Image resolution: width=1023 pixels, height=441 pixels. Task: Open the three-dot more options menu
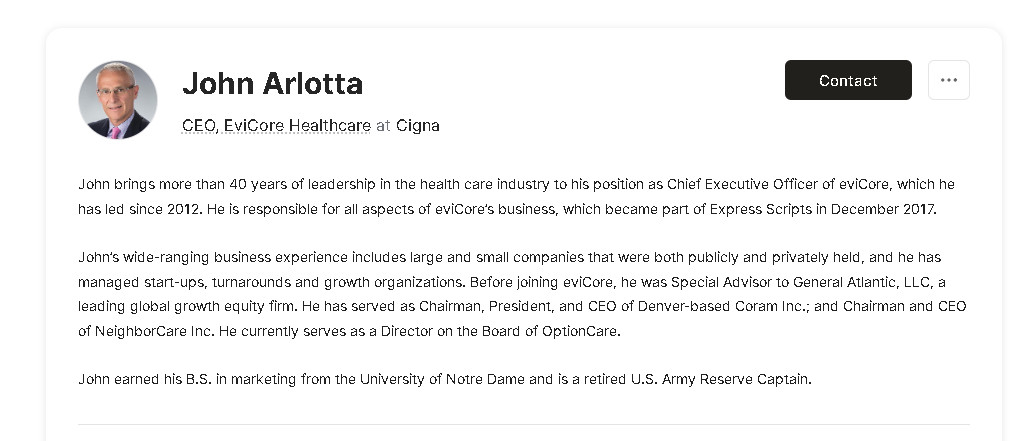pos(949,80)
